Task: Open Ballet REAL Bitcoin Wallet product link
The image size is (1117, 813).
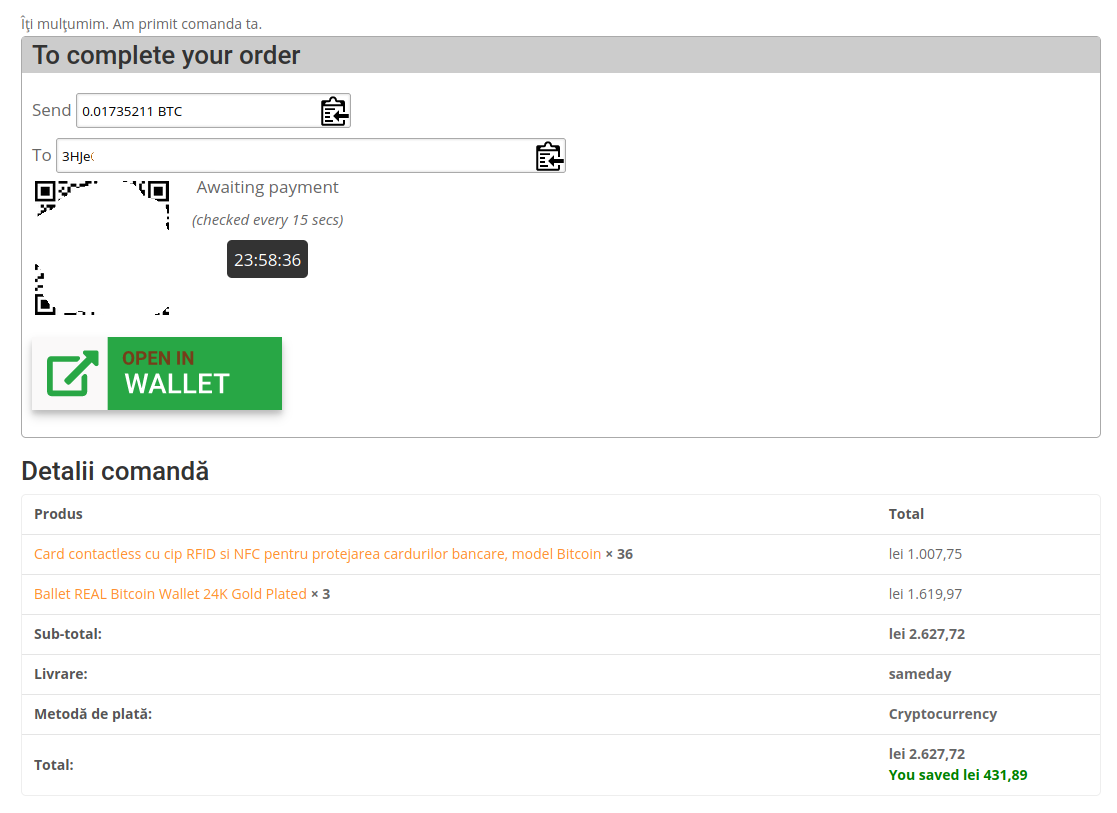Action: click(x=170, y=594)
